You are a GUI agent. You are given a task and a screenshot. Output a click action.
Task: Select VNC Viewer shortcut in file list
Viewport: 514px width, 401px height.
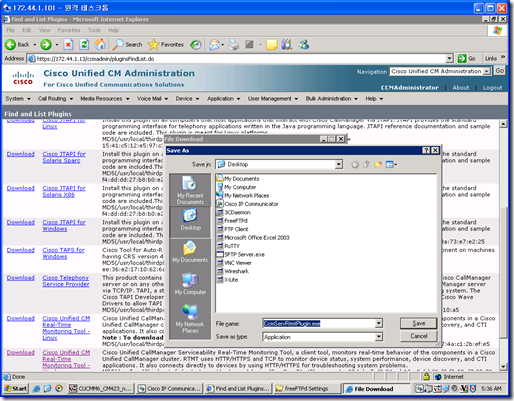[234, 263]
